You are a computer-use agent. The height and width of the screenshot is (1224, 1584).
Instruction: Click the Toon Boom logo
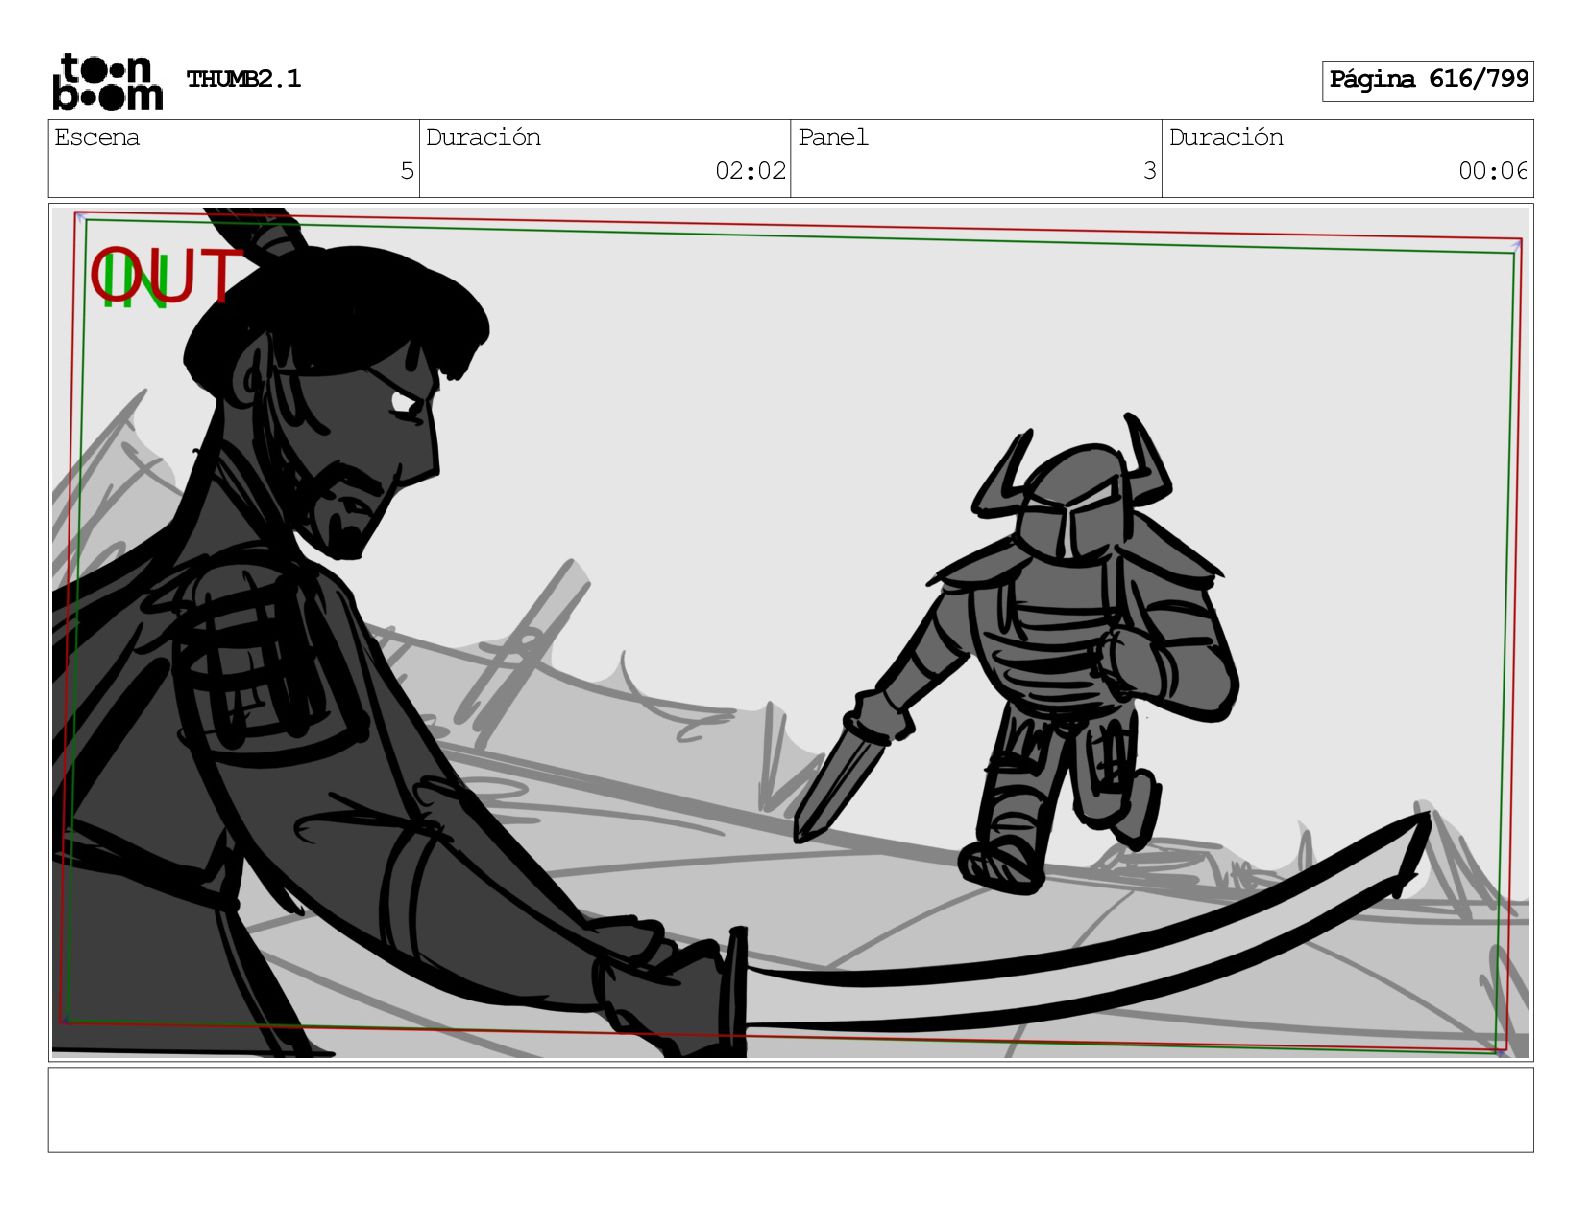(x=107, y=82)
